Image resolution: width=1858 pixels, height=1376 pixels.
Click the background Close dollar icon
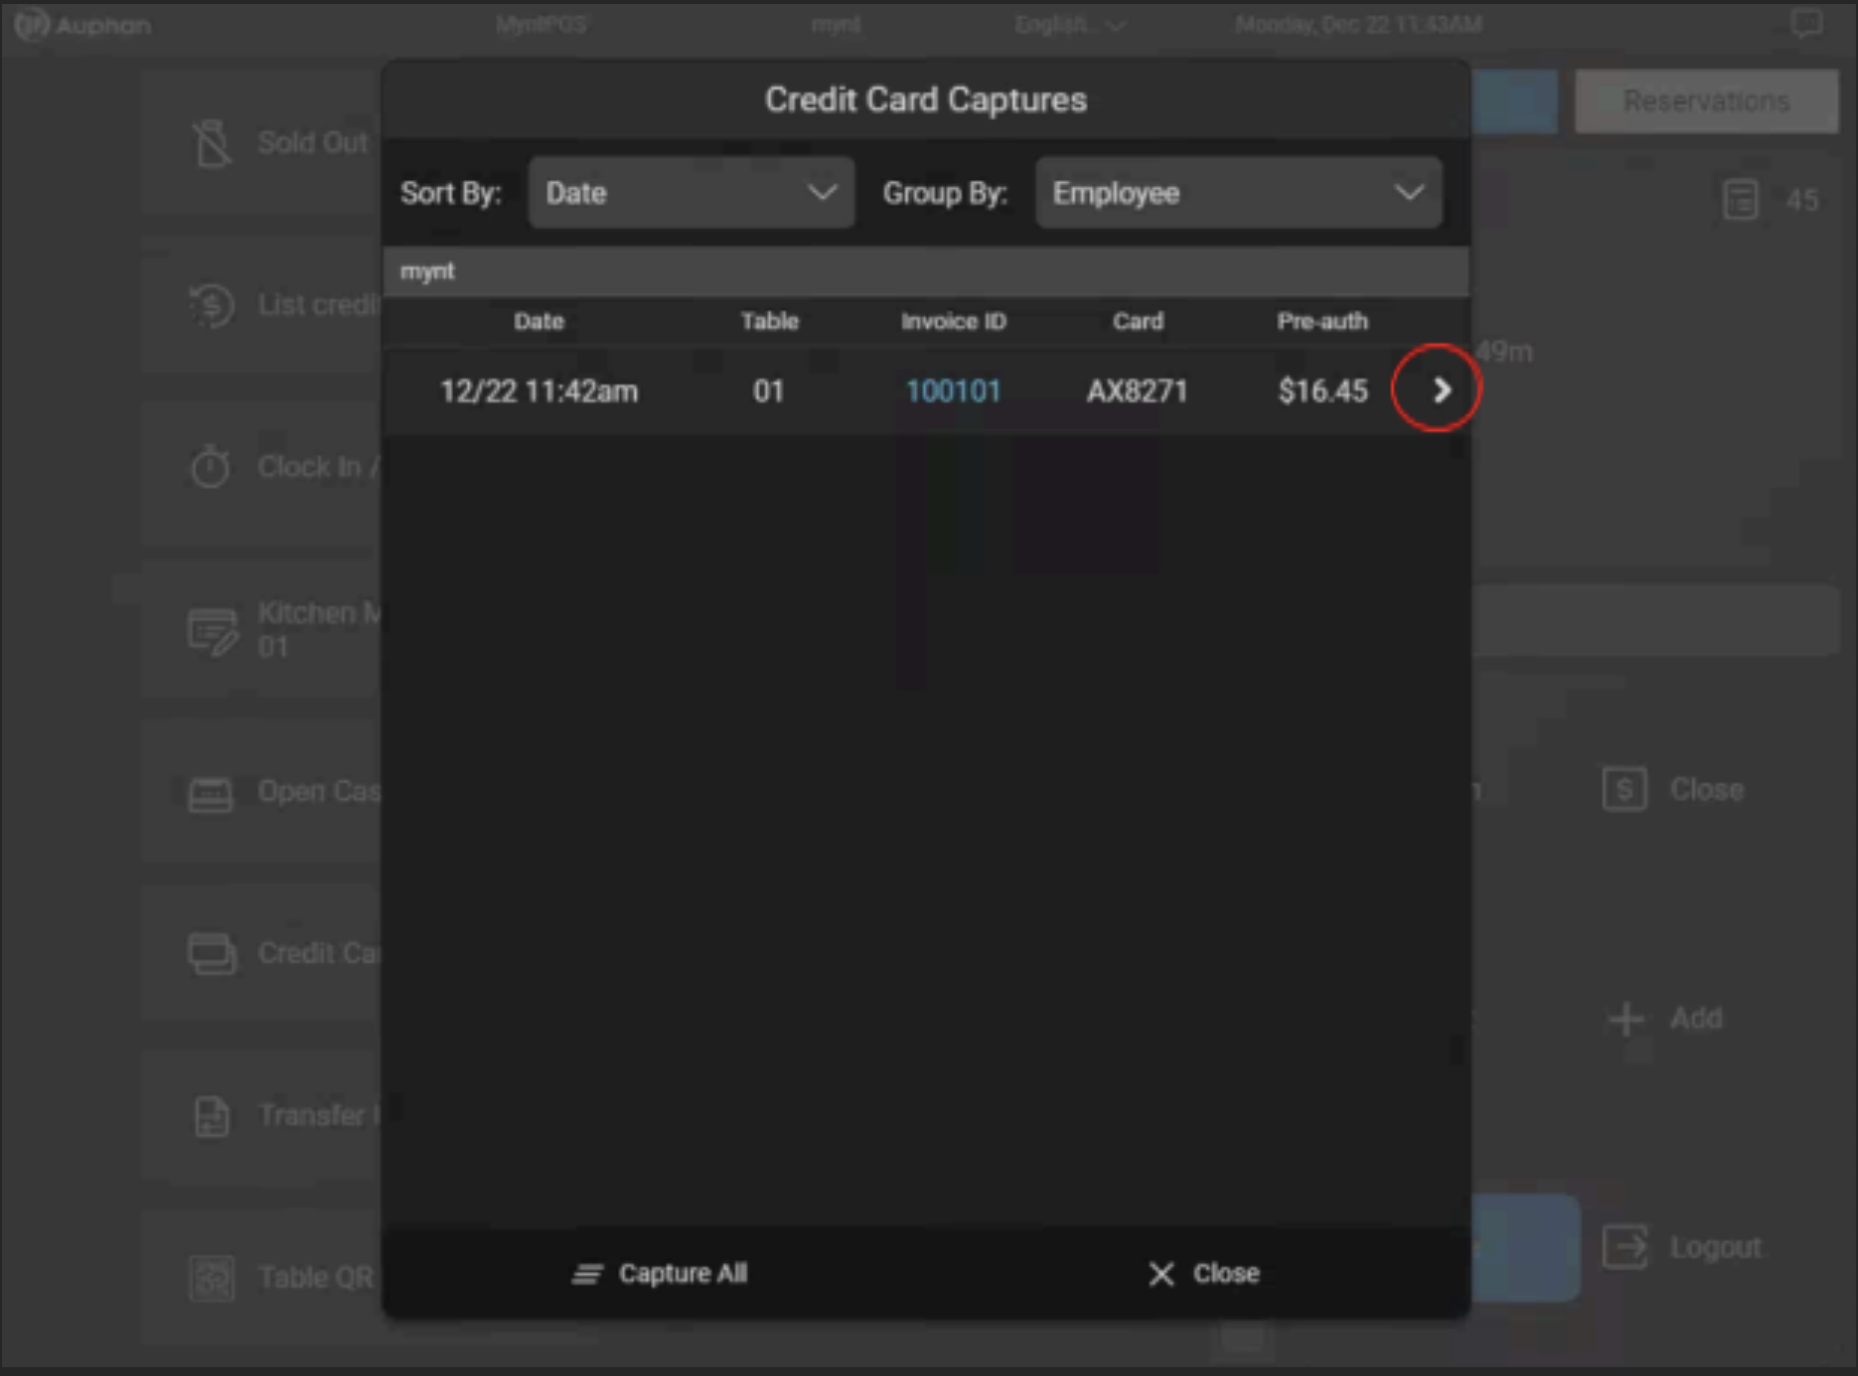[x=1625, y=790]
